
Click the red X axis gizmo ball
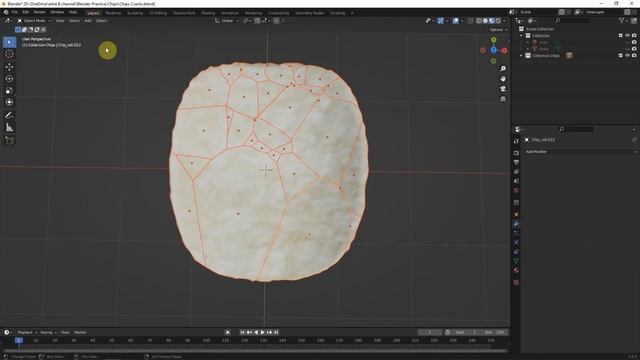pyautogui.click(x=504, y=50)
